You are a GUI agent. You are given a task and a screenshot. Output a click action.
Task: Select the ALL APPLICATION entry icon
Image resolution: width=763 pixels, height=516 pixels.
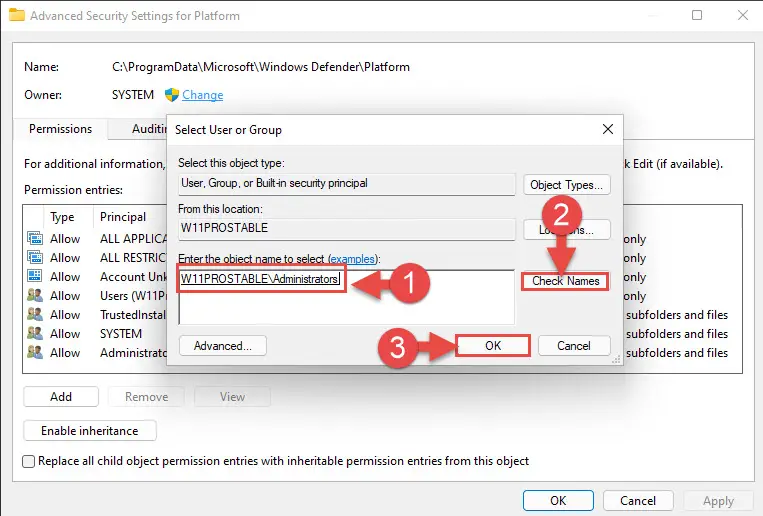35,239
